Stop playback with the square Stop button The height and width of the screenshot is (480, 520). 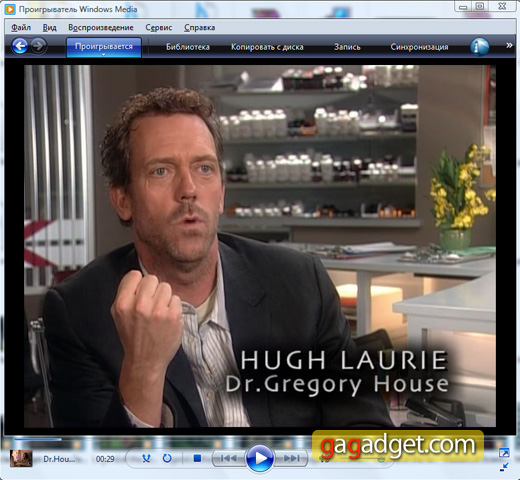pos(197,459)
